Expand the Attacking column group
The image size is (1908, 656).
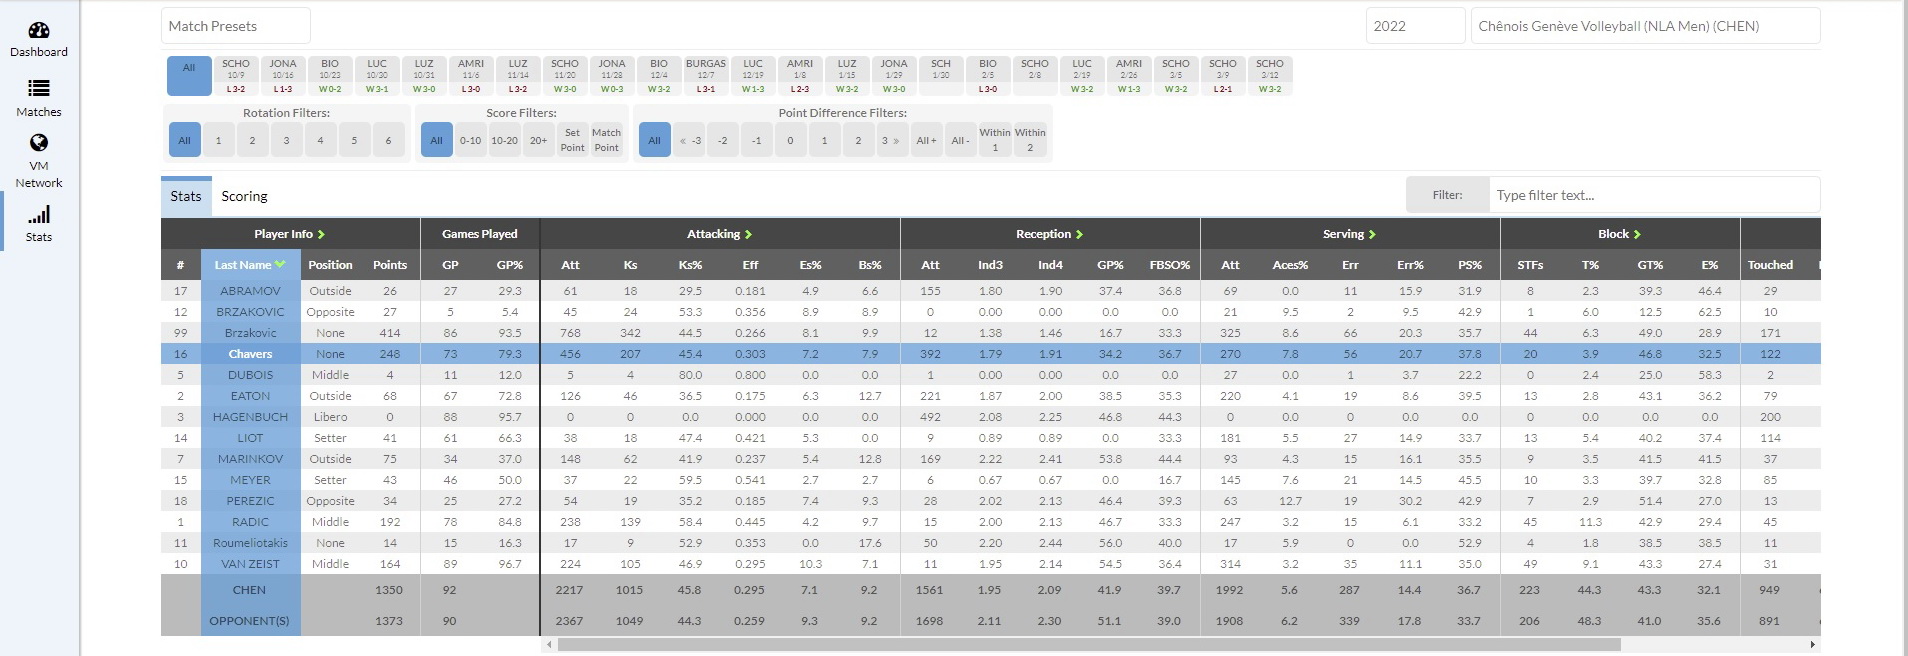point(748,234)
